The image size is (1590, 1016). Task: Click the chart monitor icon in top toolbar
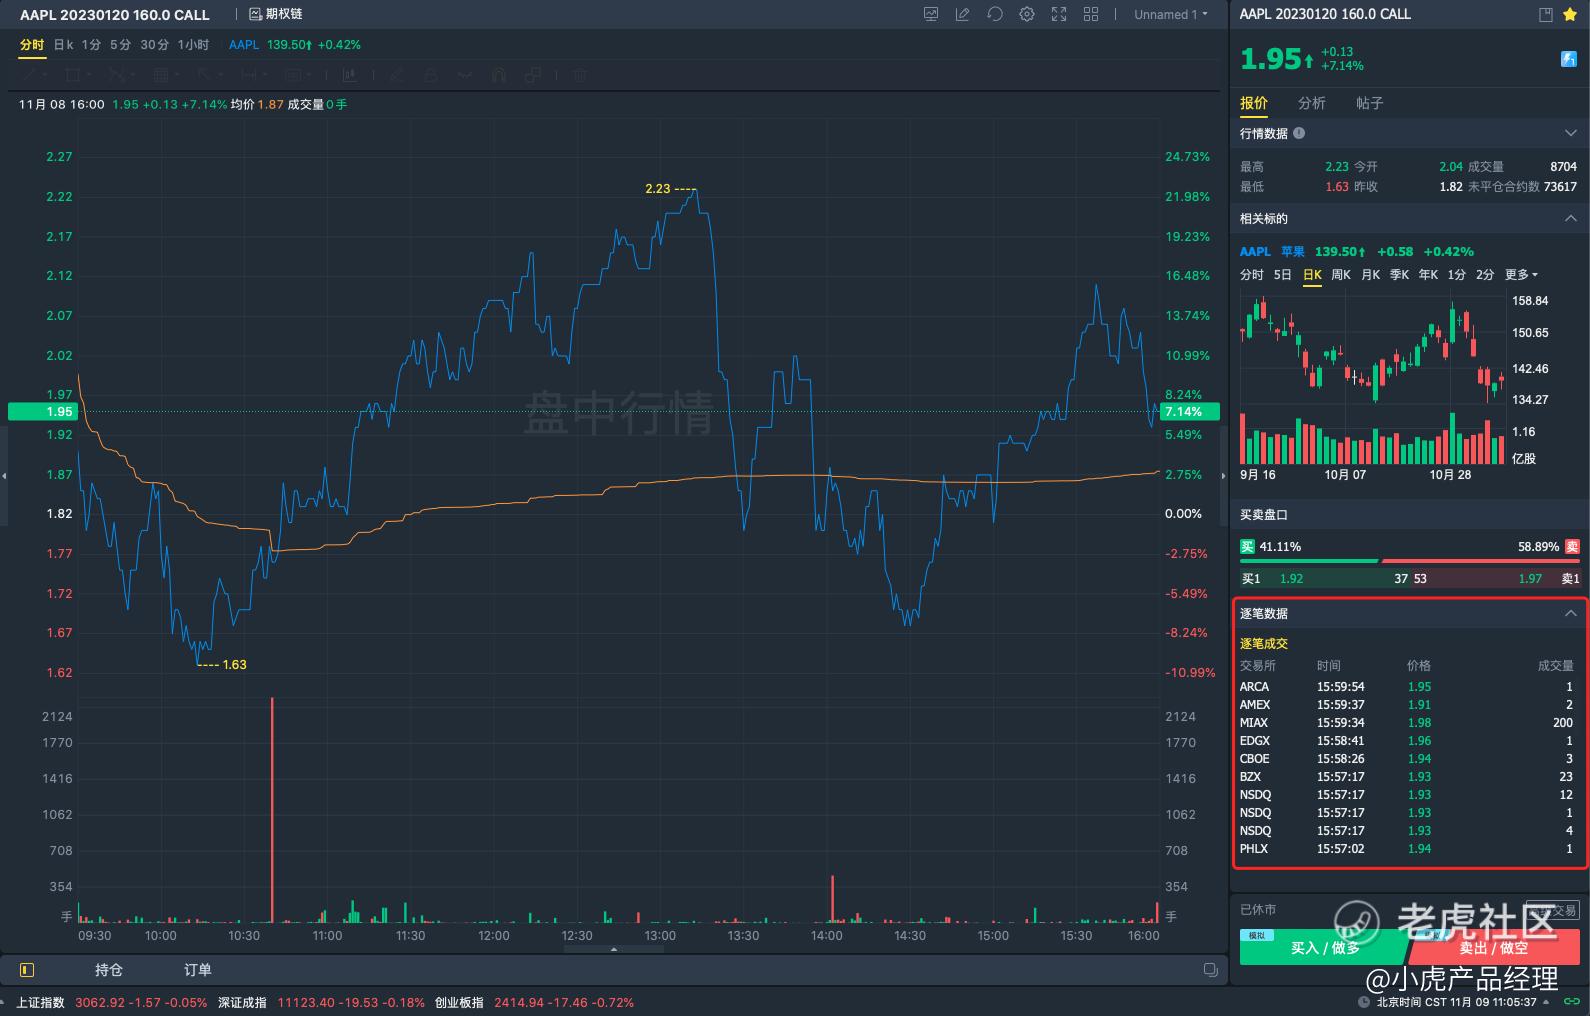pyautogui.click(x=931, y=14)
